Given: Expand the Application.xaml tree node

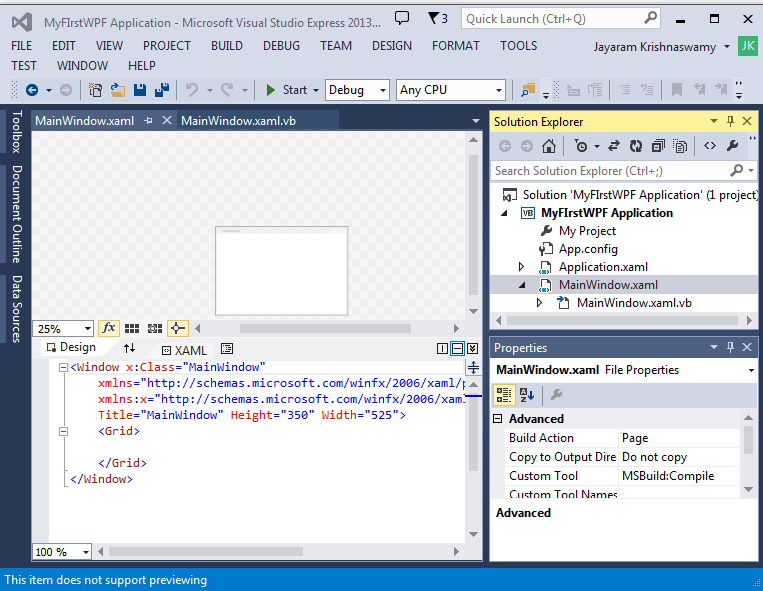Looking at the screenshot, I should (x=521, y=267).
